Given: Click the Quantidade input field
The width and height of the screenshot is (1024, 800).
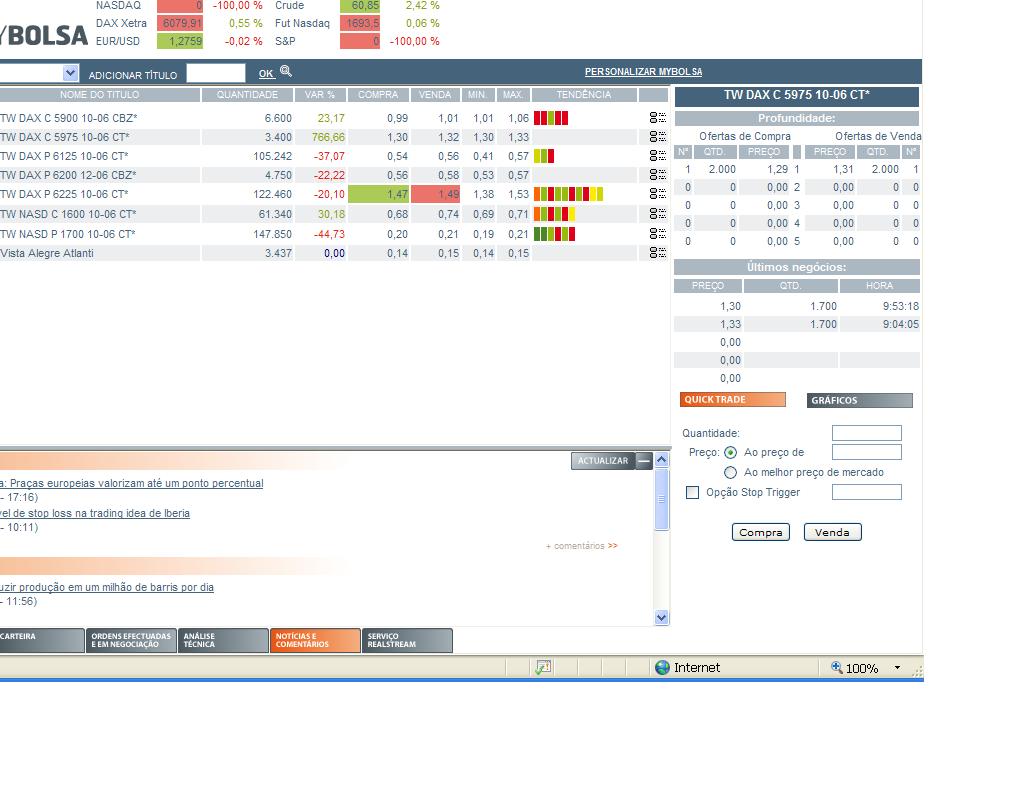Looking at the screenshot, I should 867,433.
